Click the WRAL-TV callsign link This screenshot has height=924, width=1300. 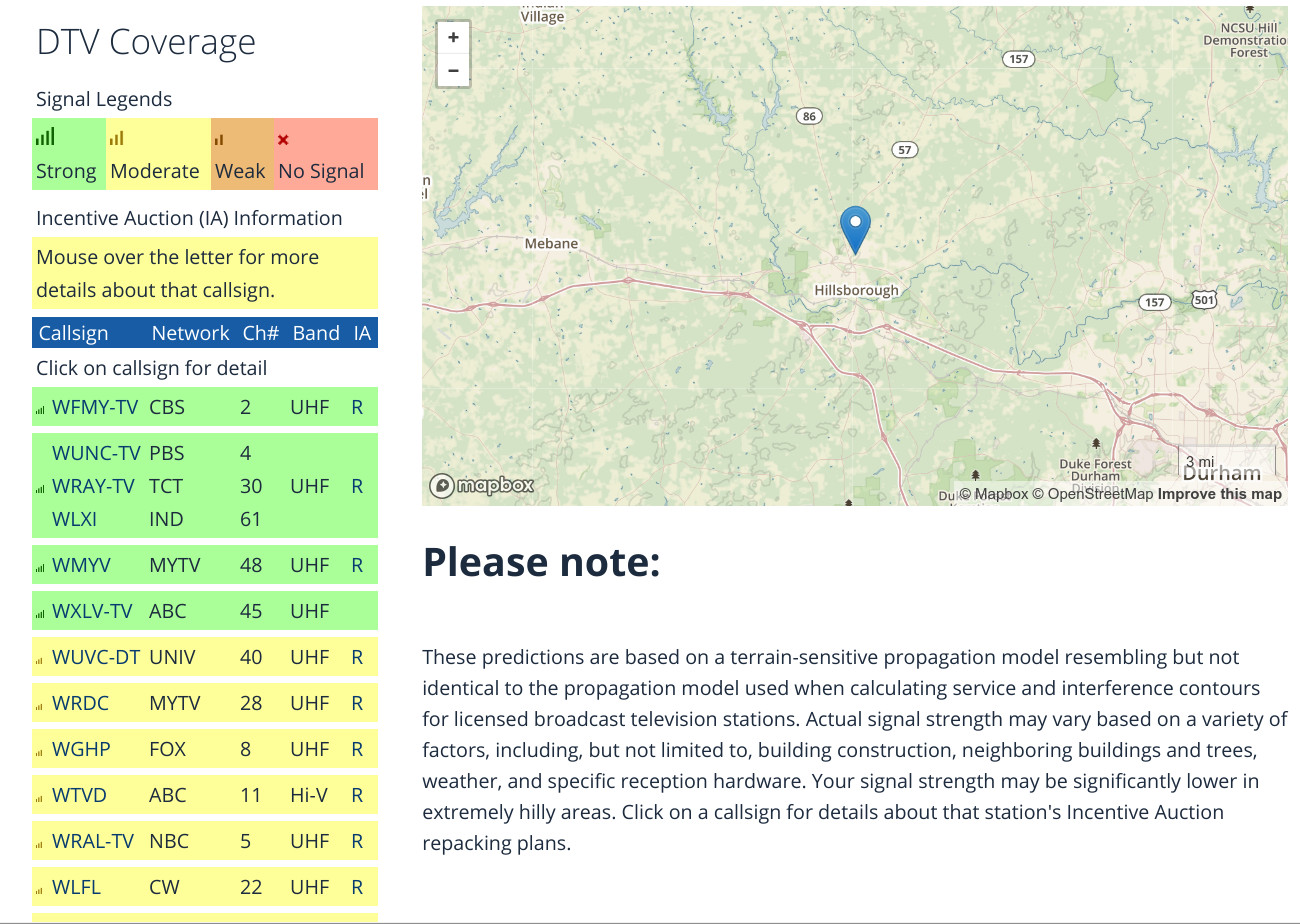coord(93,841)
